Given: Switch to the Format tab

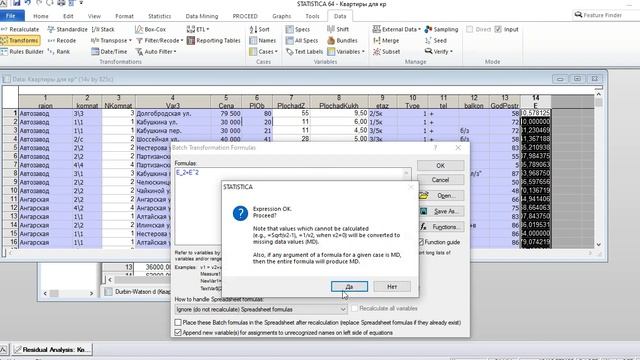Looking at the screenshot, I should 124,16.
